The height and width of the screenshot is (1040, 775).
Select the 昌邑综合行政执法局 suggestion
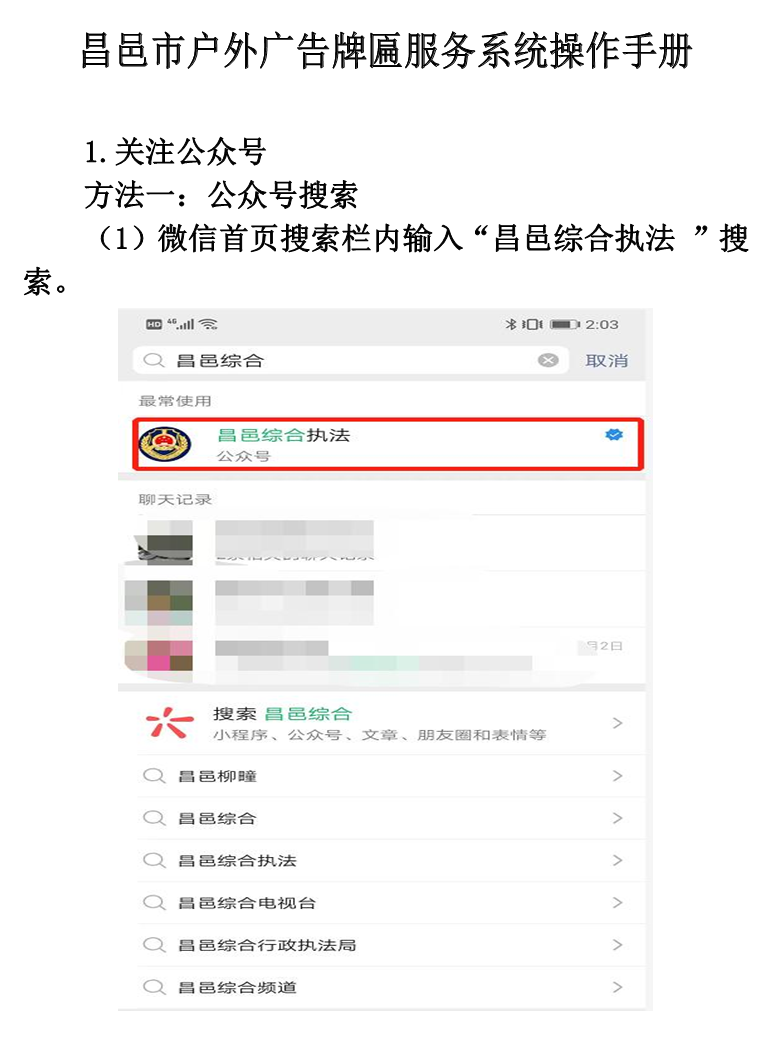[x=382, y=945]
